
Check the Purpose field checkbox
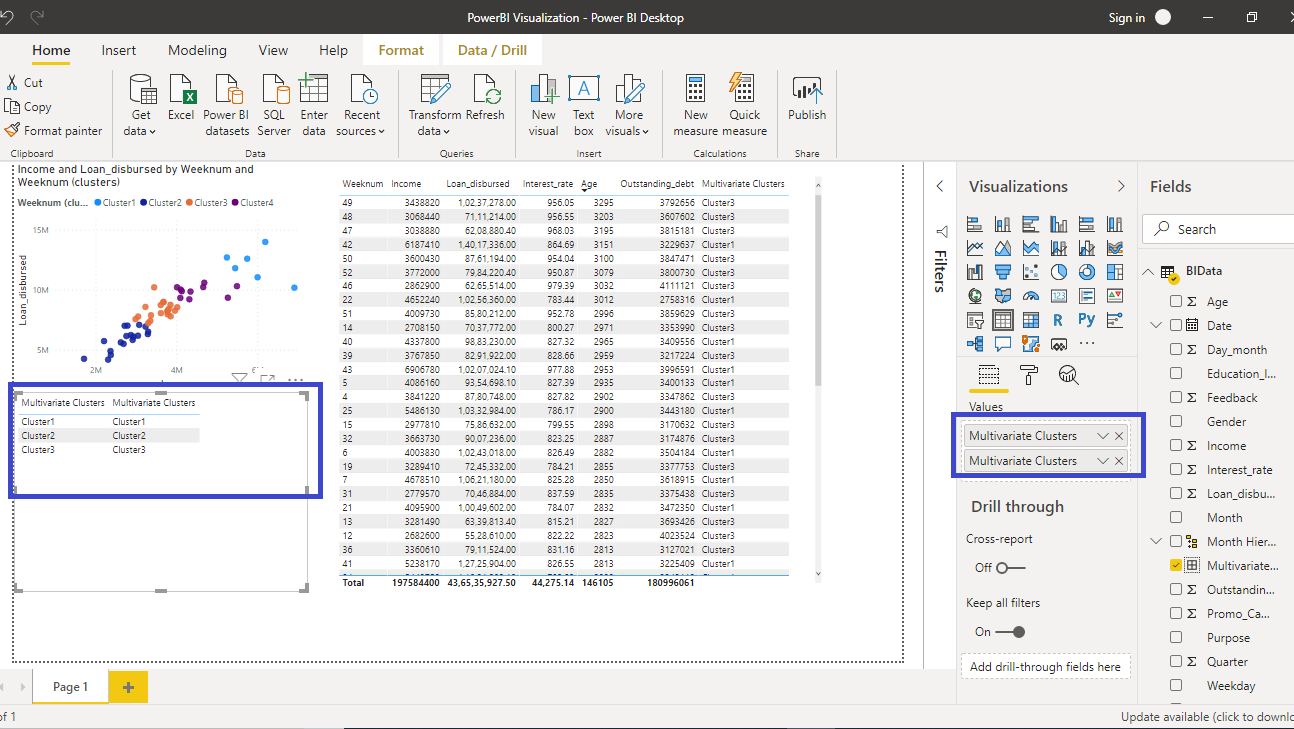(1176, 637)
